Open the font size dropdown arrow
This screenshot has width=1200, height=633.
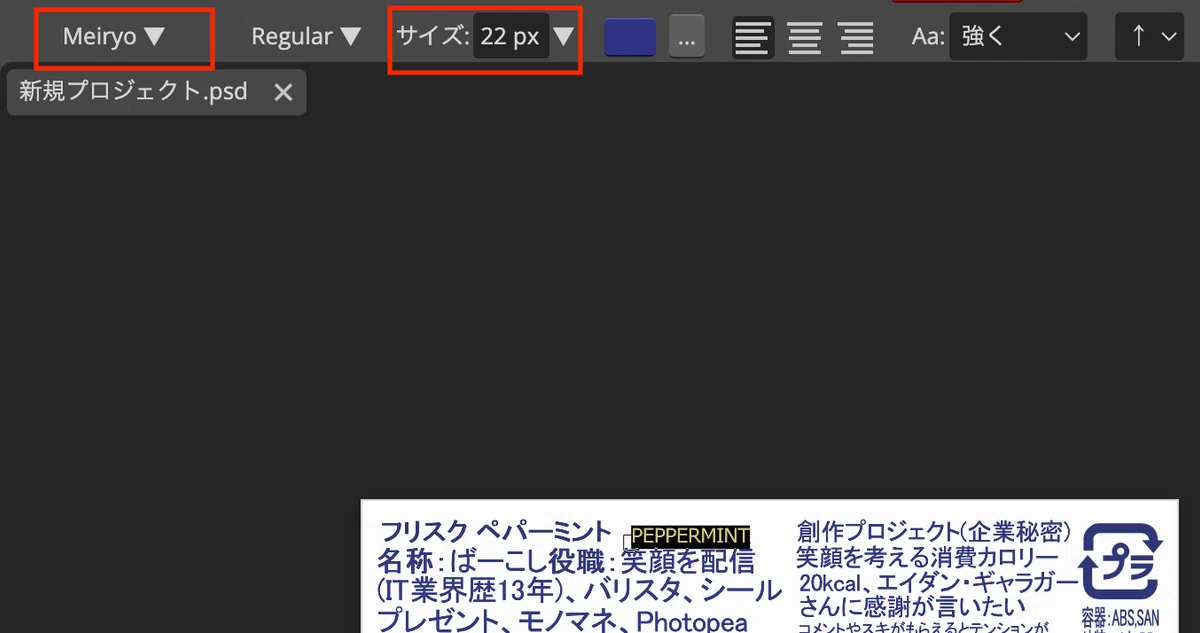[564, 37]
